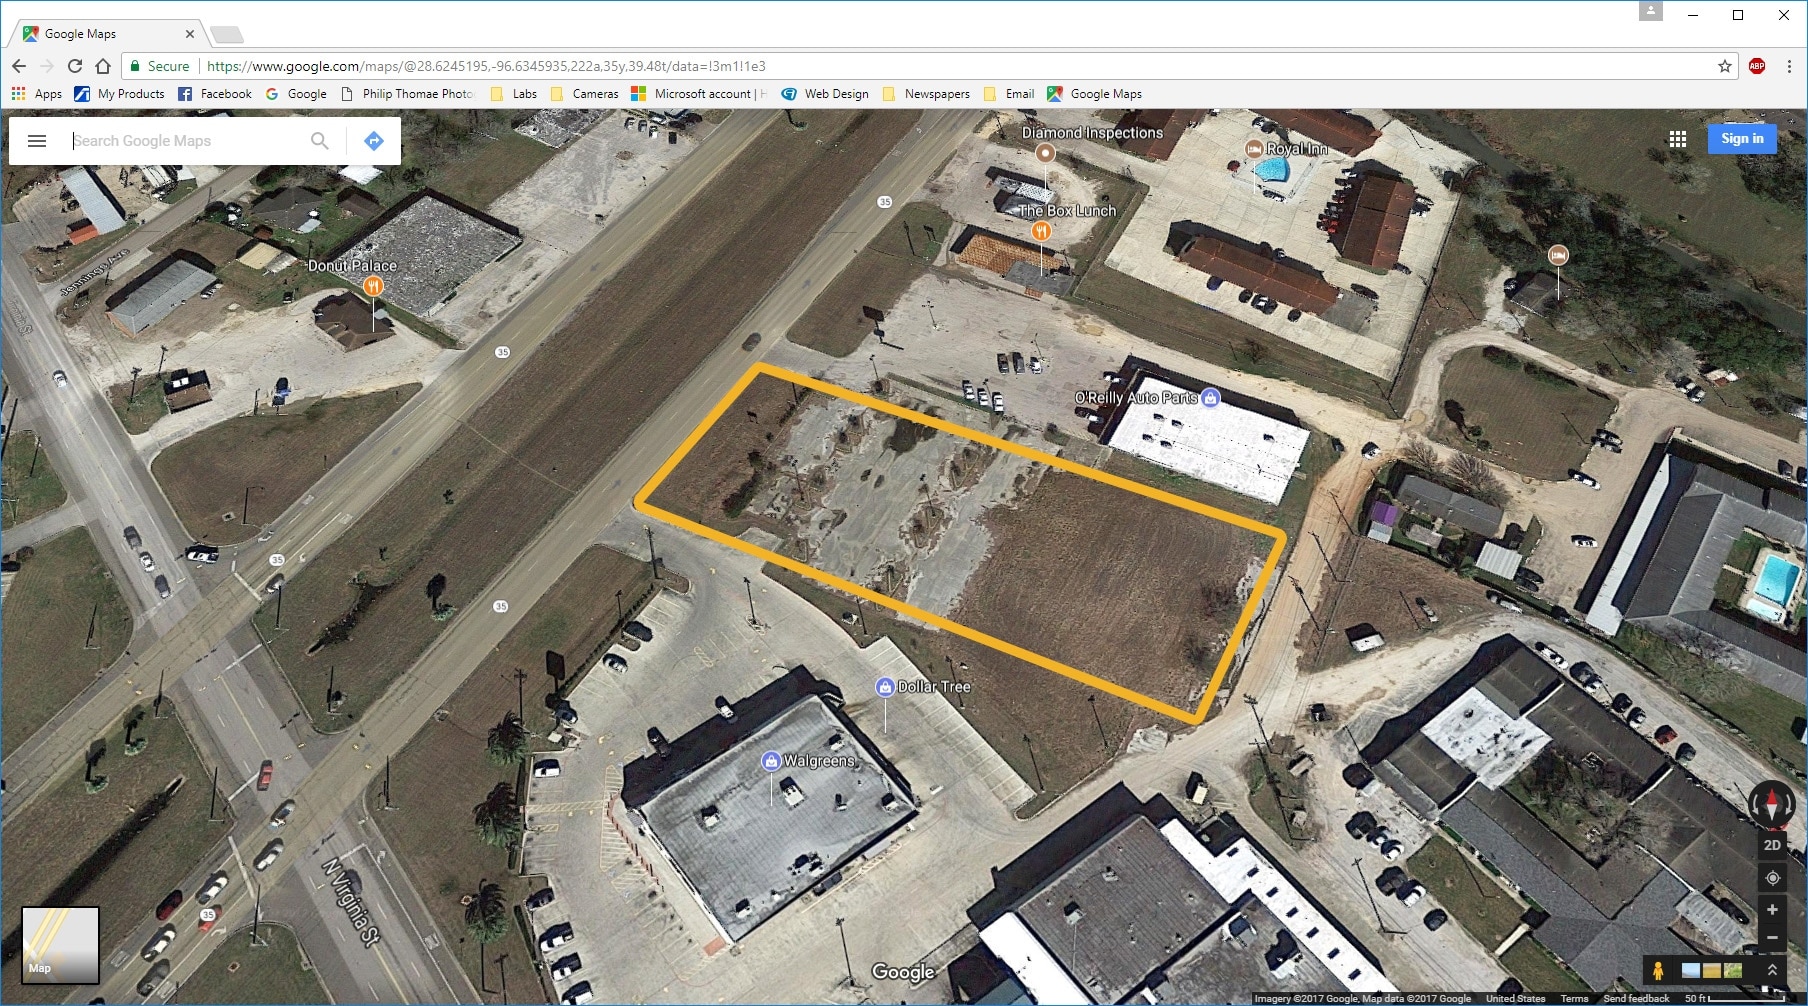Click the search magnifier icon
Image resolution: width=1808 pixels, height=1006 pixels.
pos(319,140)
